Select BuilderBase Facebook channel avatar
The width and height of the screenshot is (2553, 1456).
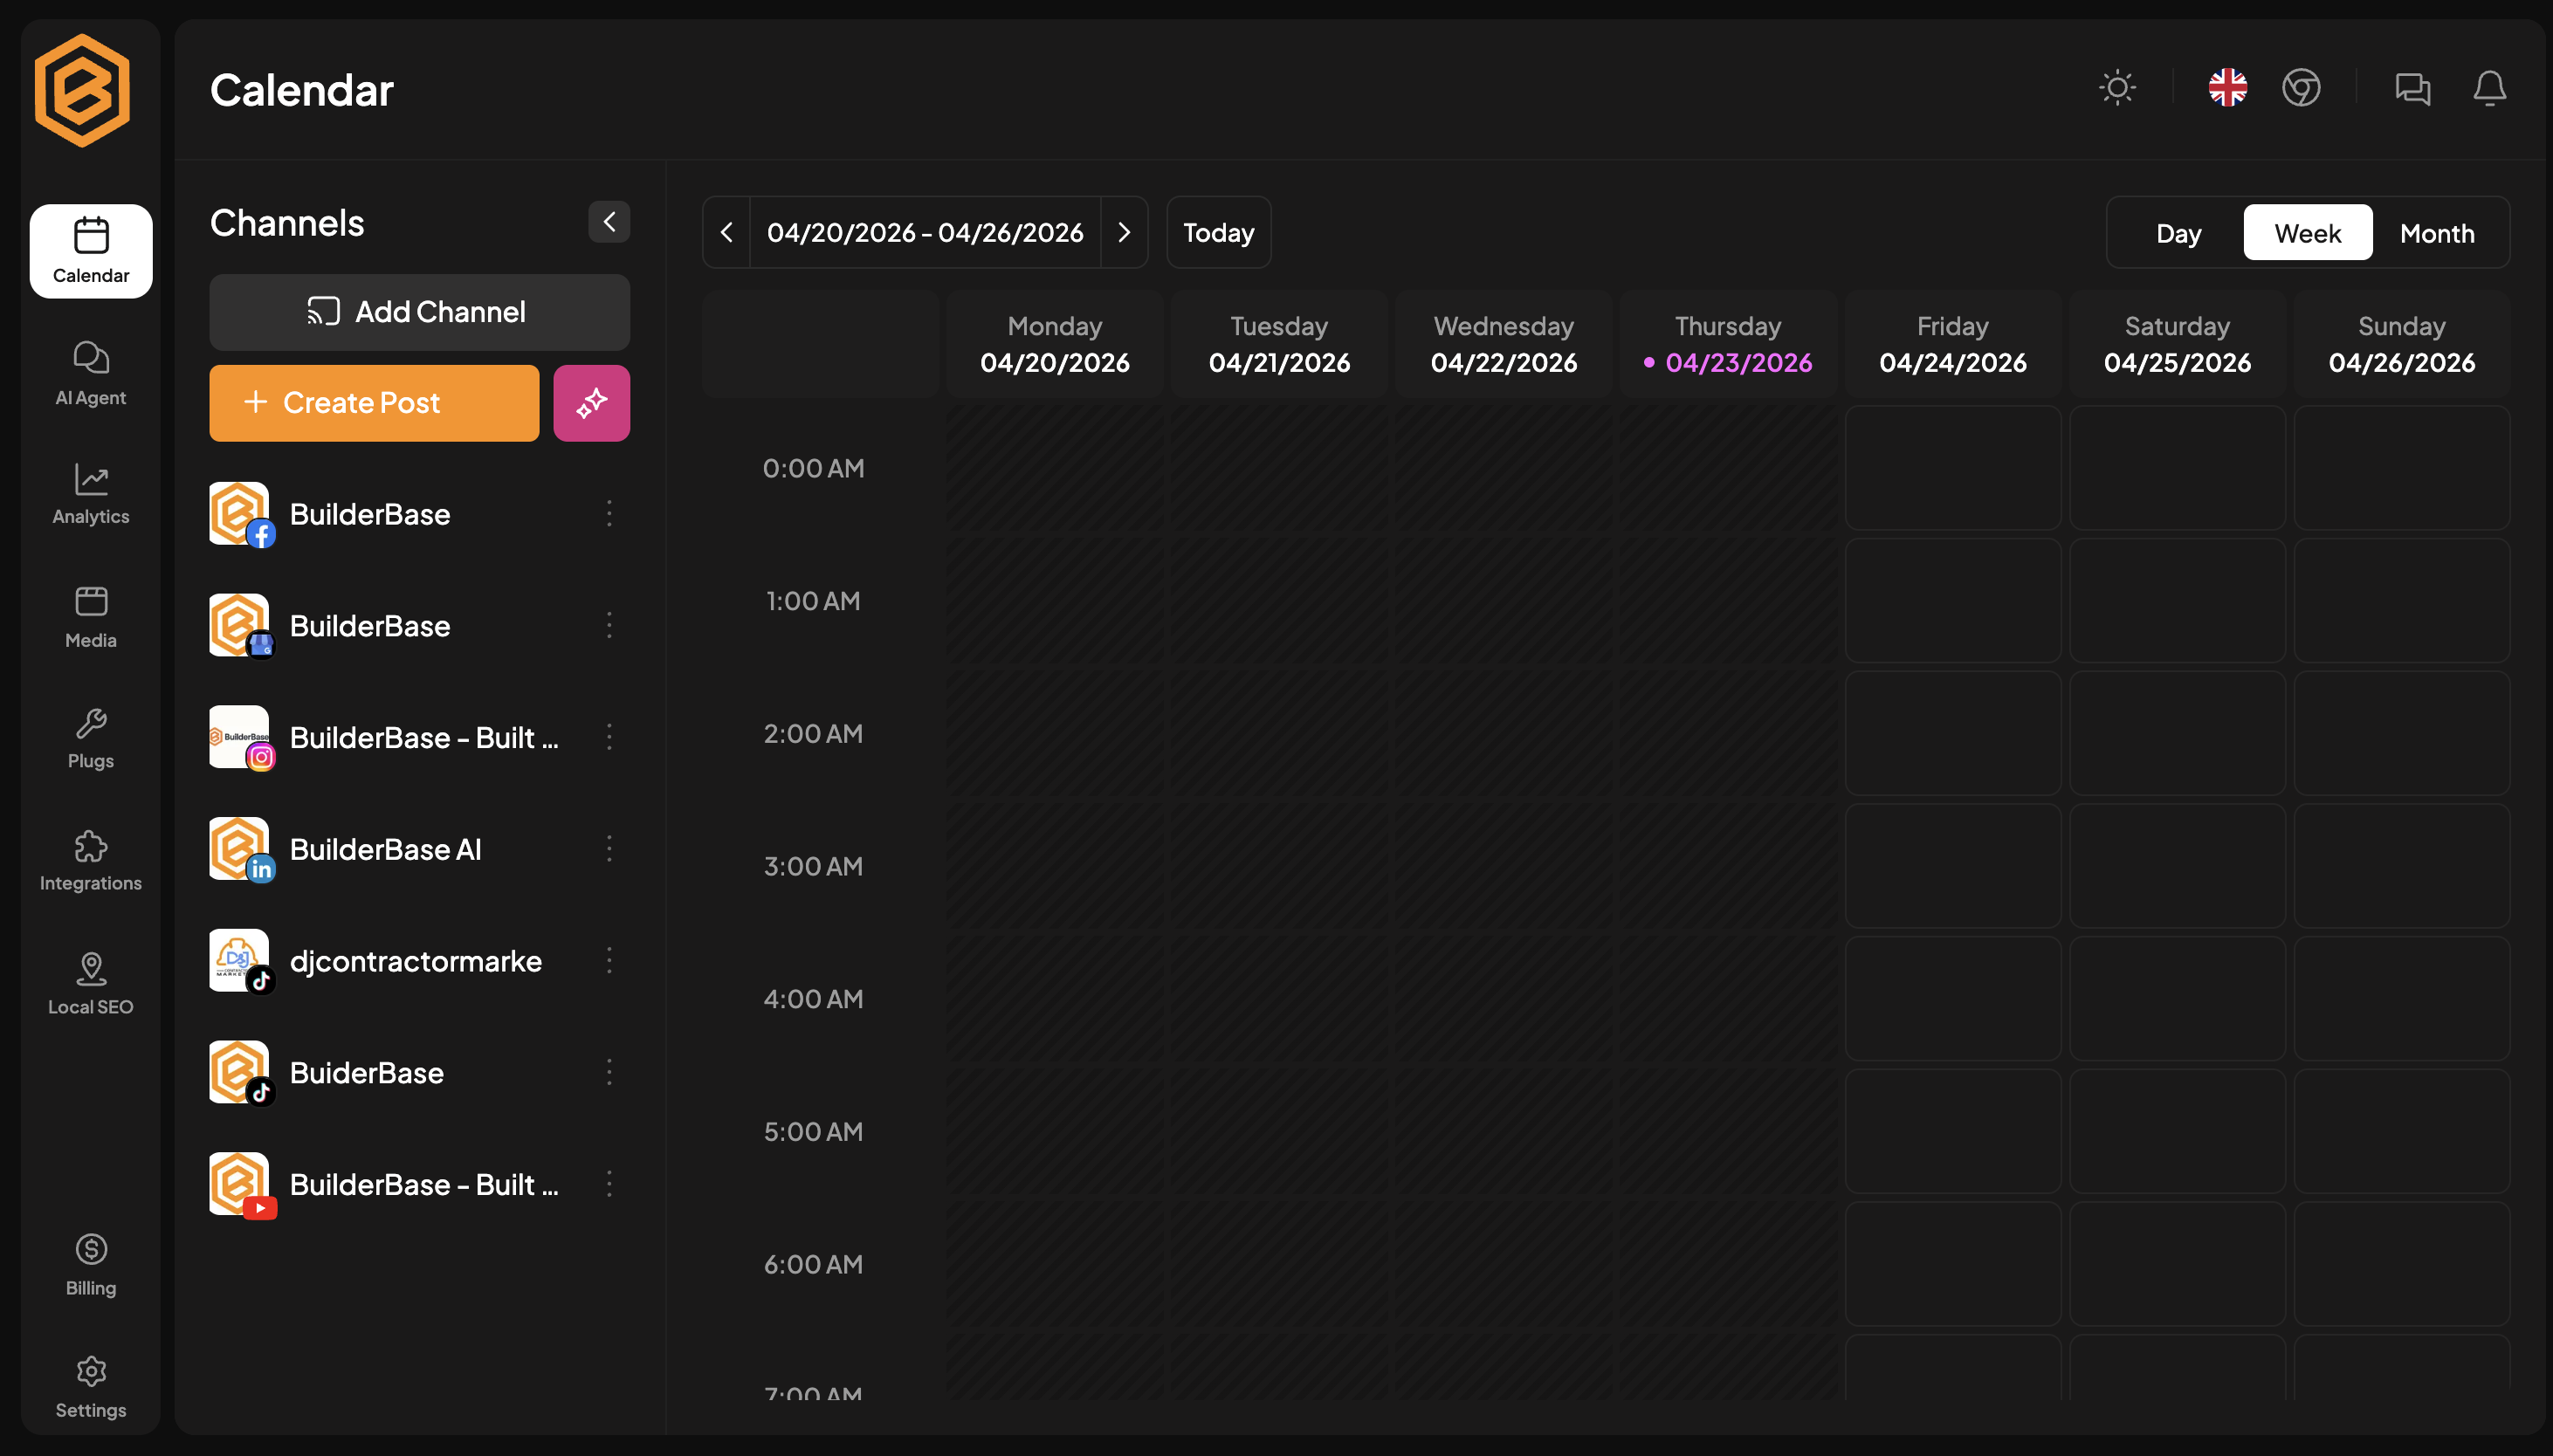click(x=240, y=514)
